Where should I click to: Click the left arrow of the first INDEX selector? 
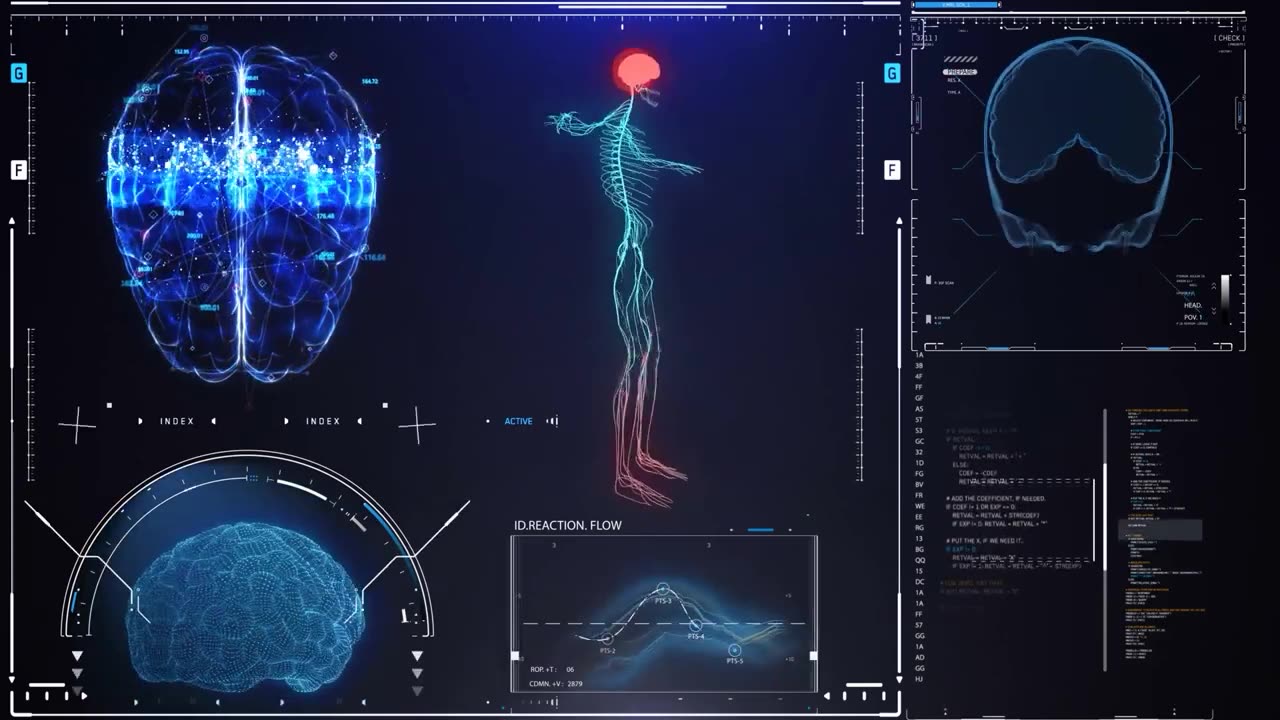140,421
